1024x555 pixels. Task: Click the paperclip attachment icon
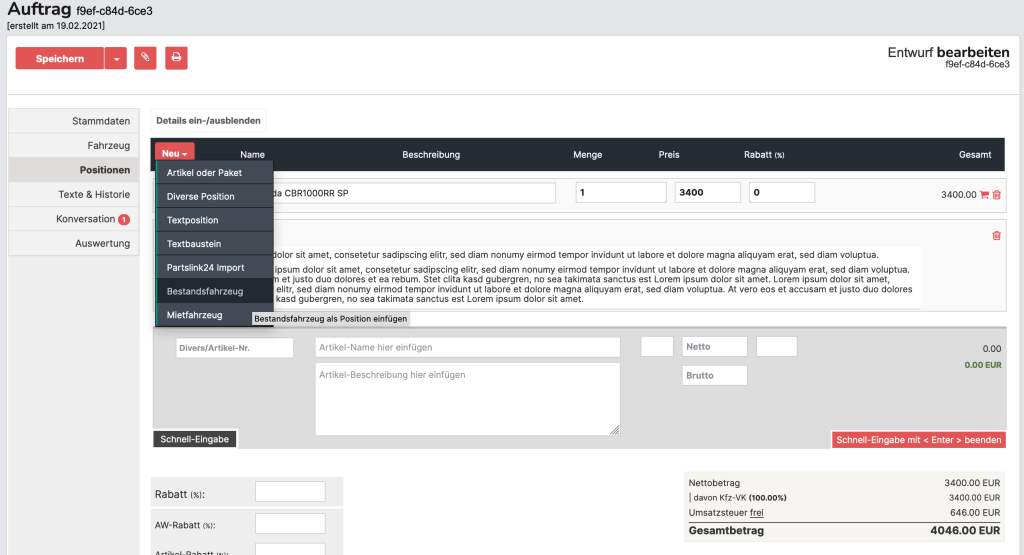coord(145,58)
